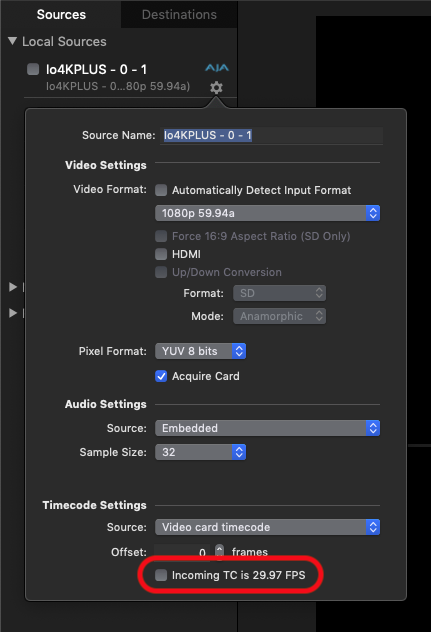Click the Io4KPLUS - 0...80p 59.94a) subtitle text
This screenshot has height=632, width=431.
tap(118, 86)
